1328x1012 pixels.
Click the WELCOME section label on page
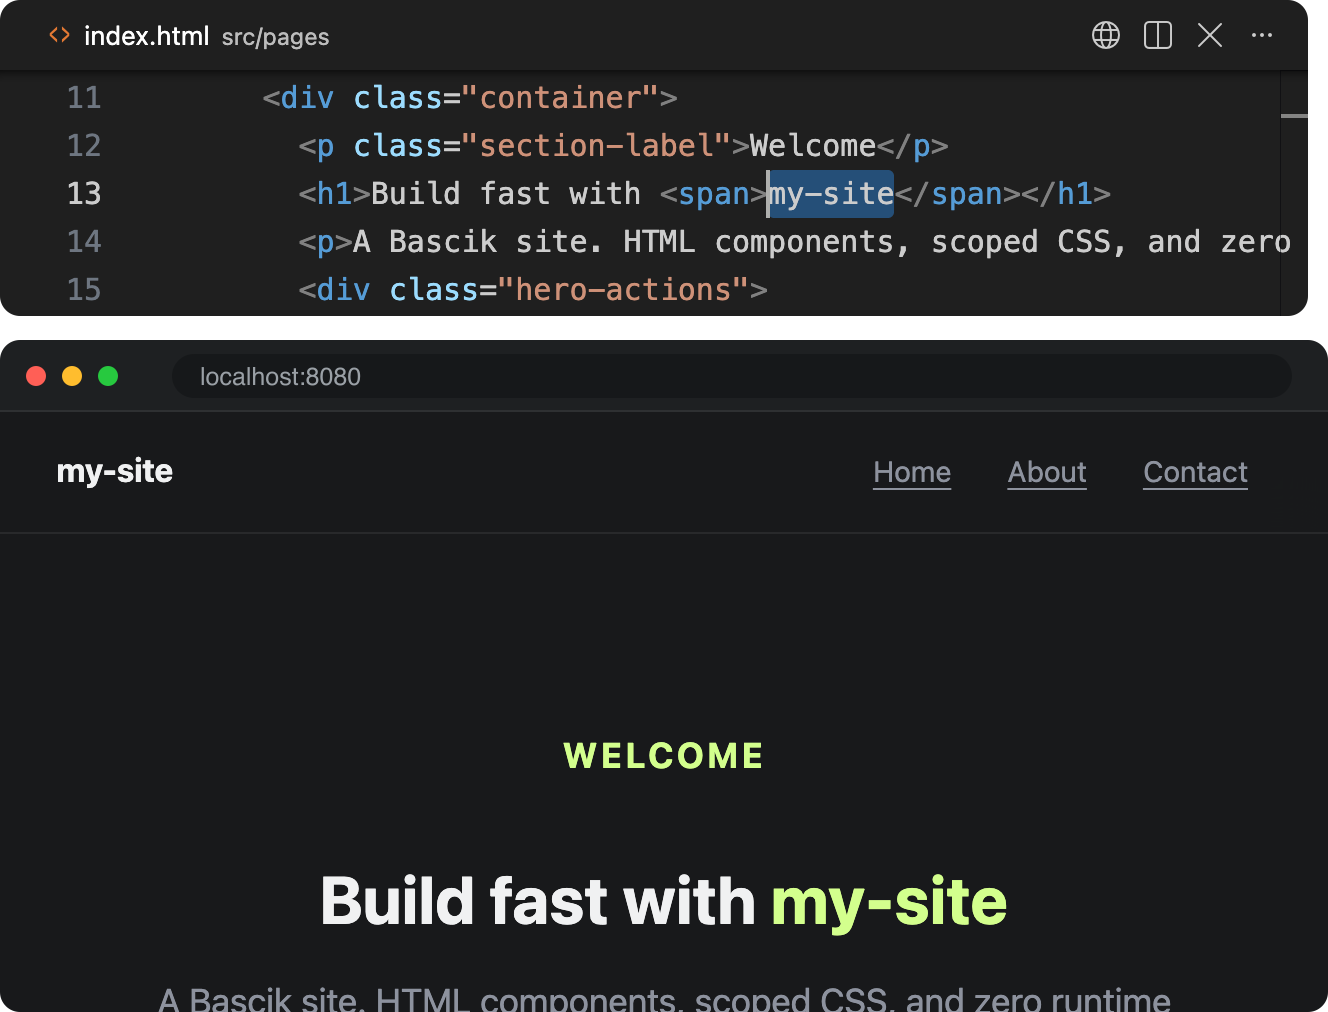(664, 755)
